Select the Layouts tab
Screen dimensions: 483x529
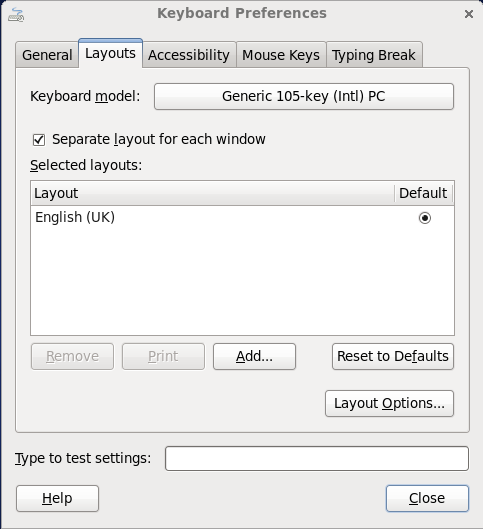point(110,53)
